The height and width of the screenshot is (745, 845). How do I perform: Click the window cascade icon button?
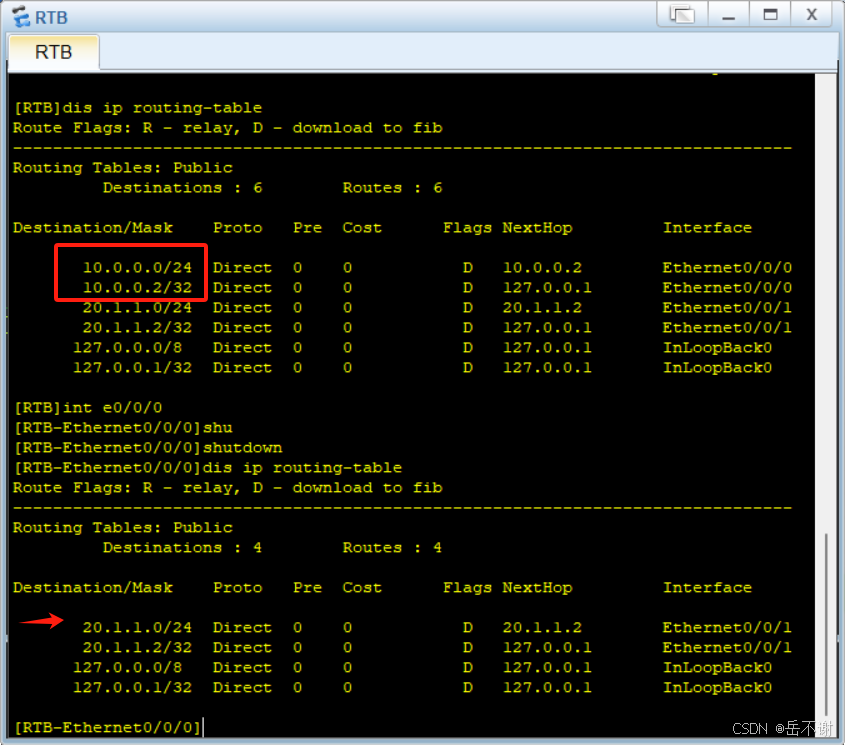tap(682, 15)
